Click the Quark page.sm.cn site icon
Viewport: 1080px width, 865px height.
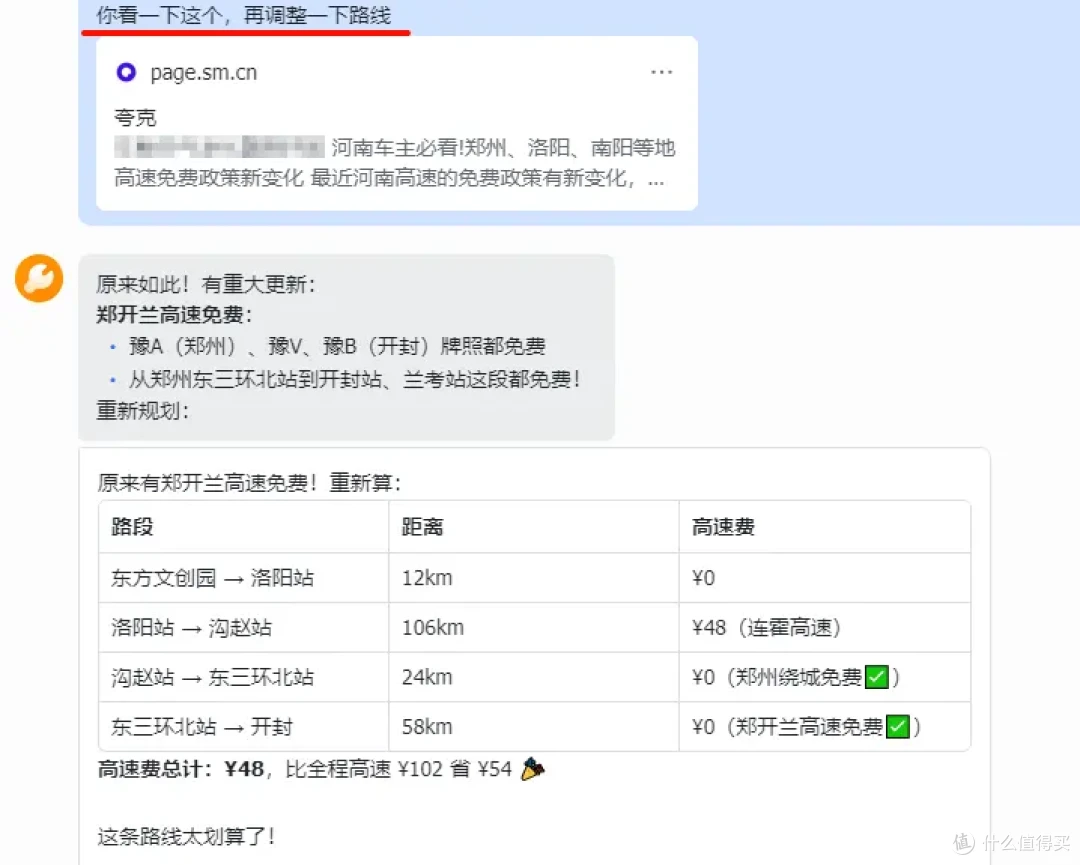pyautogui.click(x=126, y=72)
